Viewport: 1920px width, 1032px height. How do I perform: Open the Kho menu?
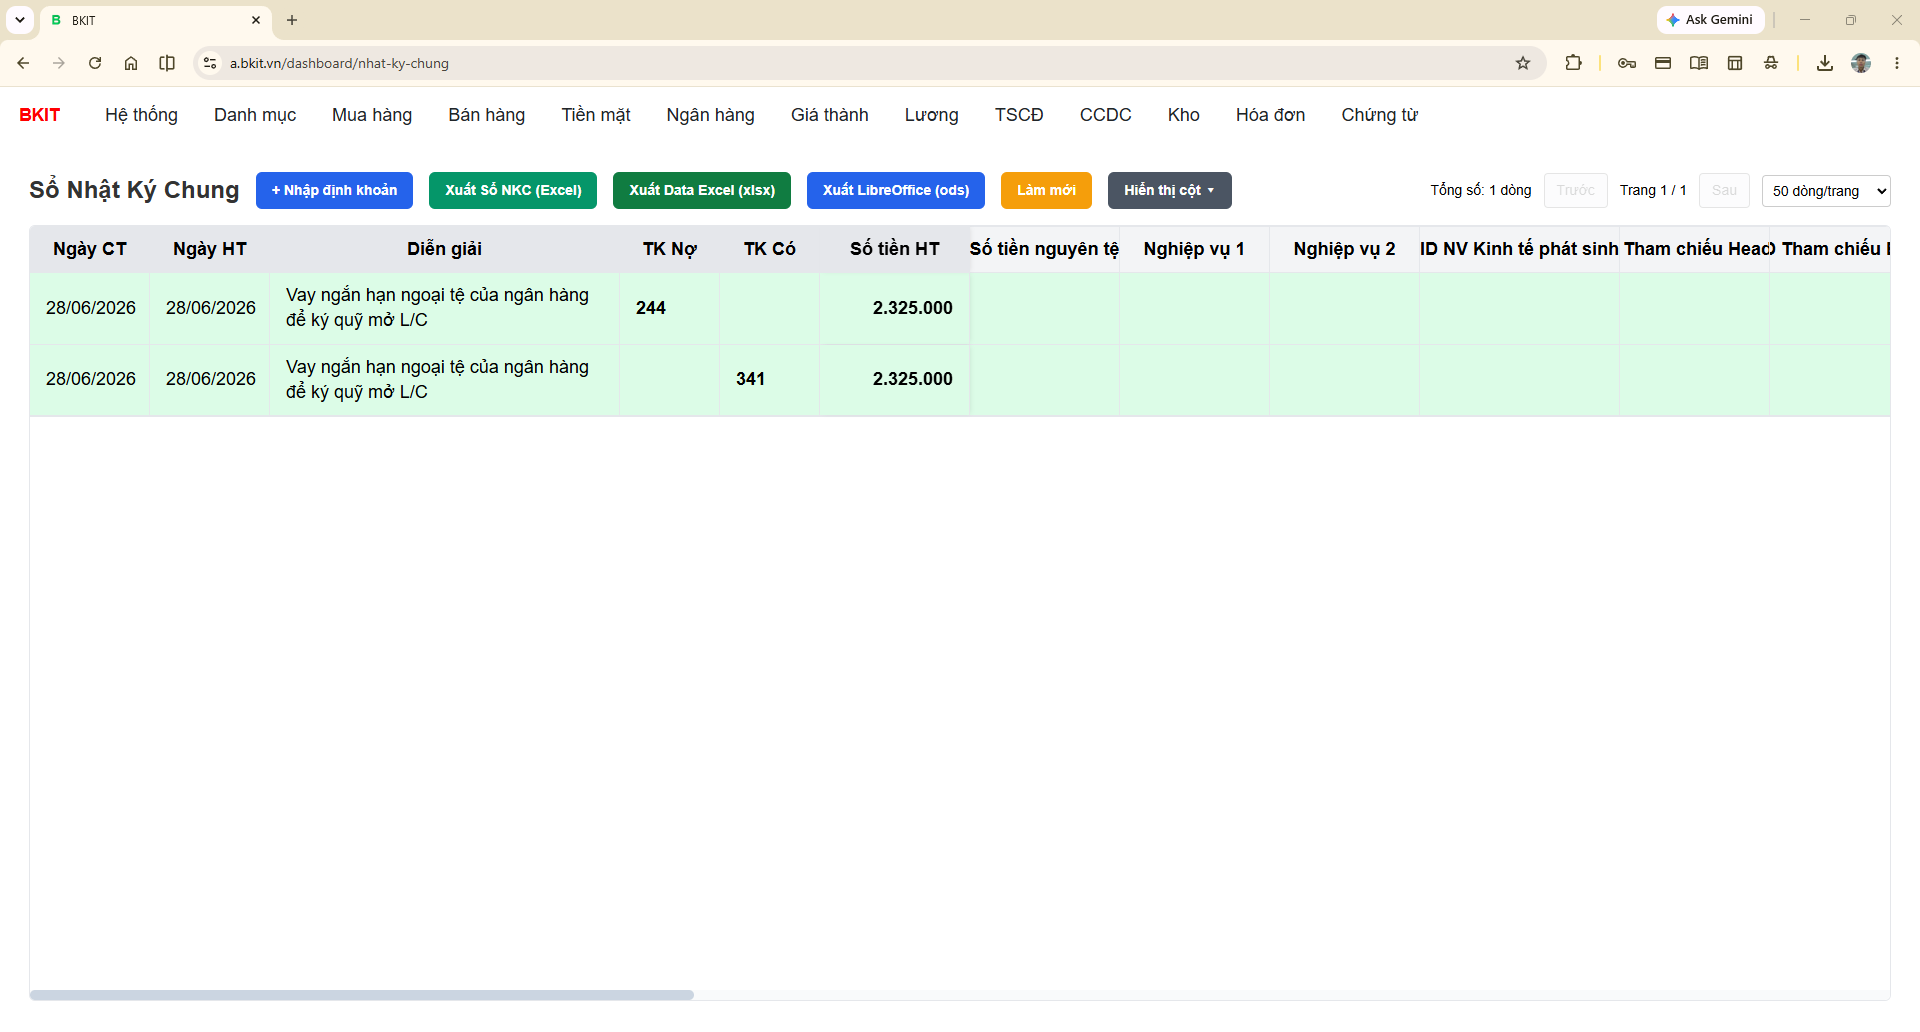1184,115
